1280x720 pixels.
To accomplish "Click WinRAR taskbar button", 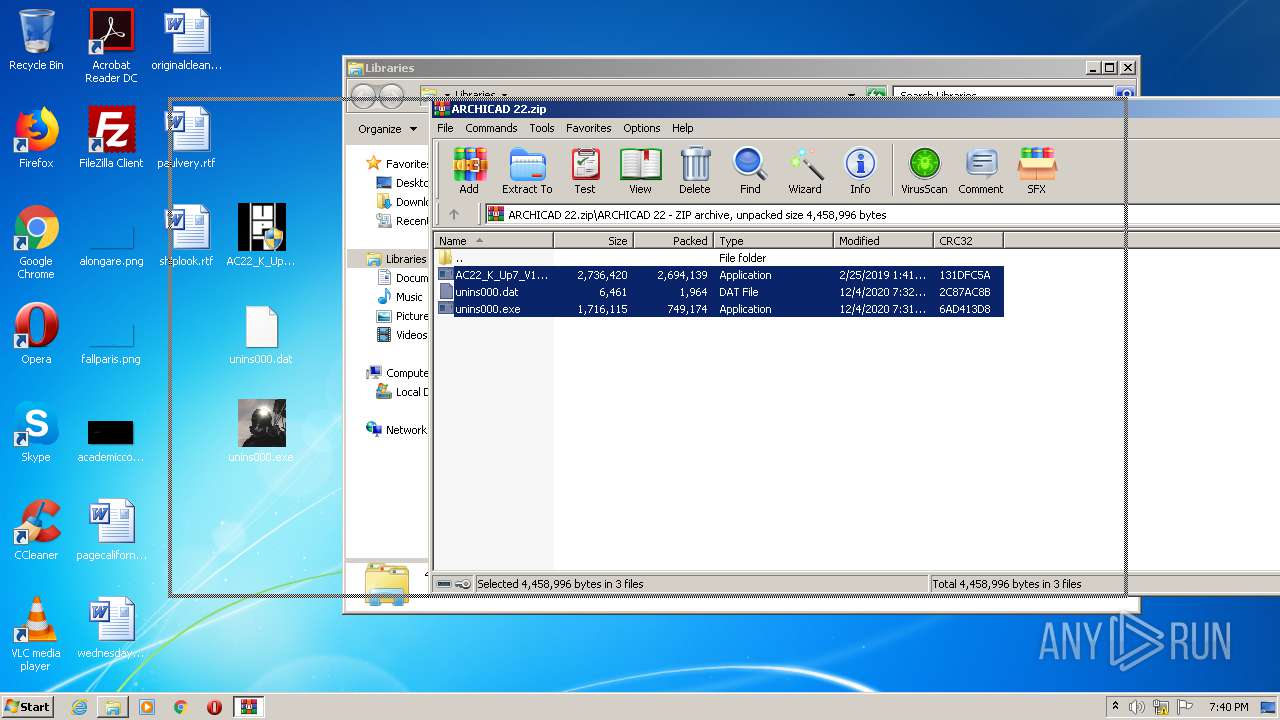I will [x=248, y=706].
